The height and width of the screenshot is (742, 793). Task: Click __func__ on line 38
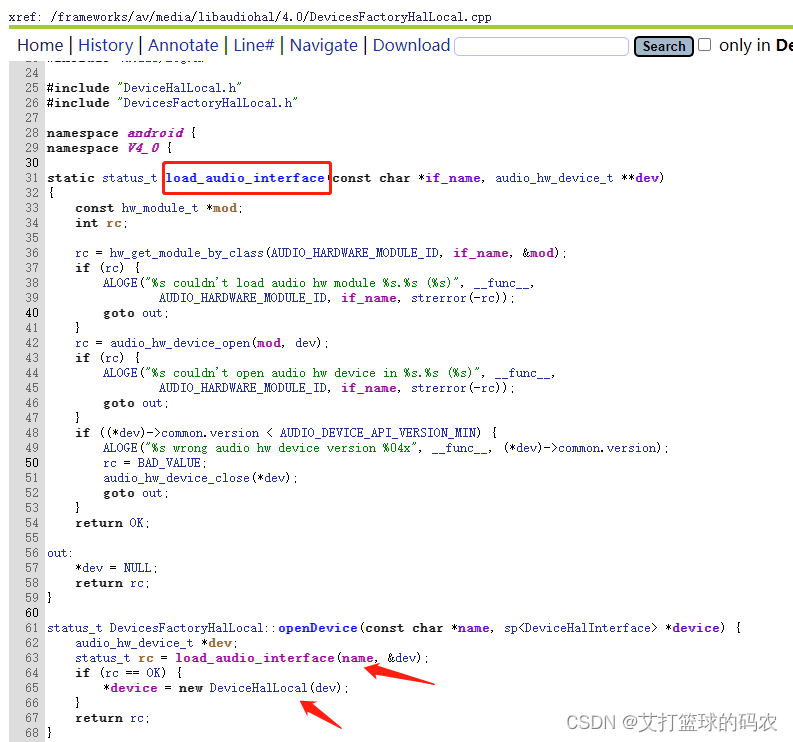pos(502,283)
